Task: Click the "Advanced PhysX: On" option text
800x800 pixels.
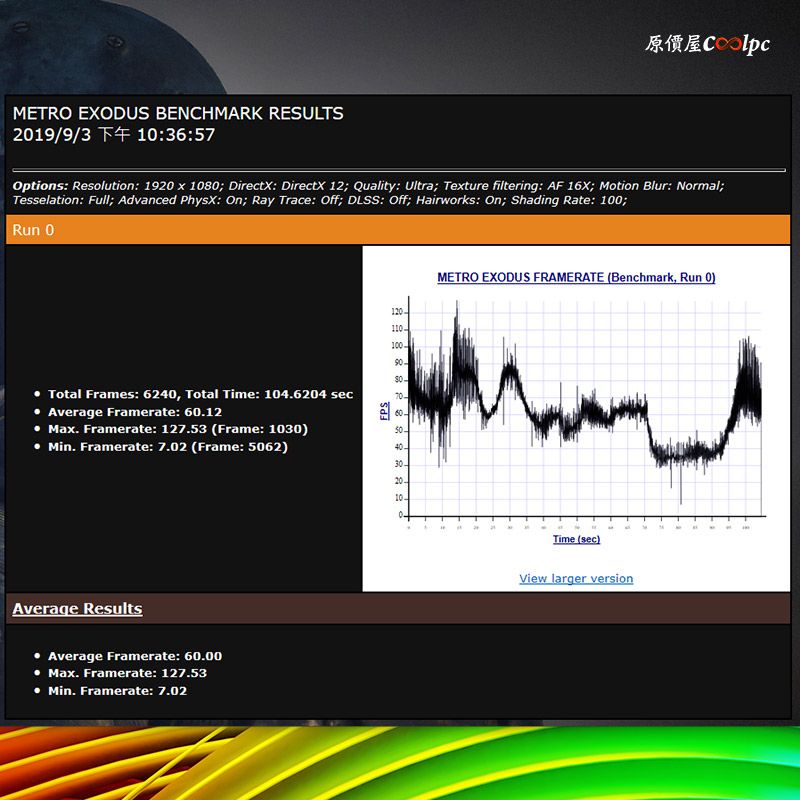Action: click(x=181, y=200)
